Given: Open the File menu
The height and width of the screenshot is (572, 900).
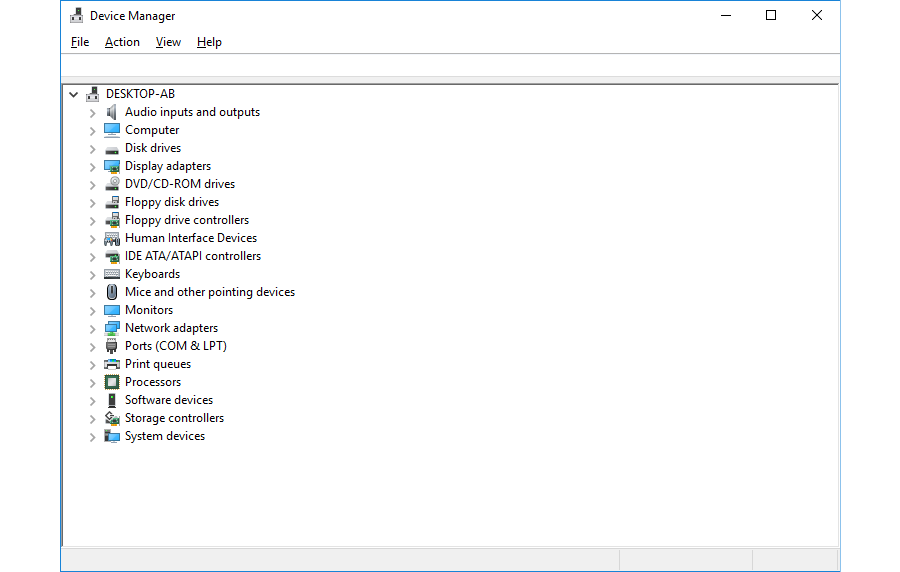Looking at the screenshot, I should point(80,42).
